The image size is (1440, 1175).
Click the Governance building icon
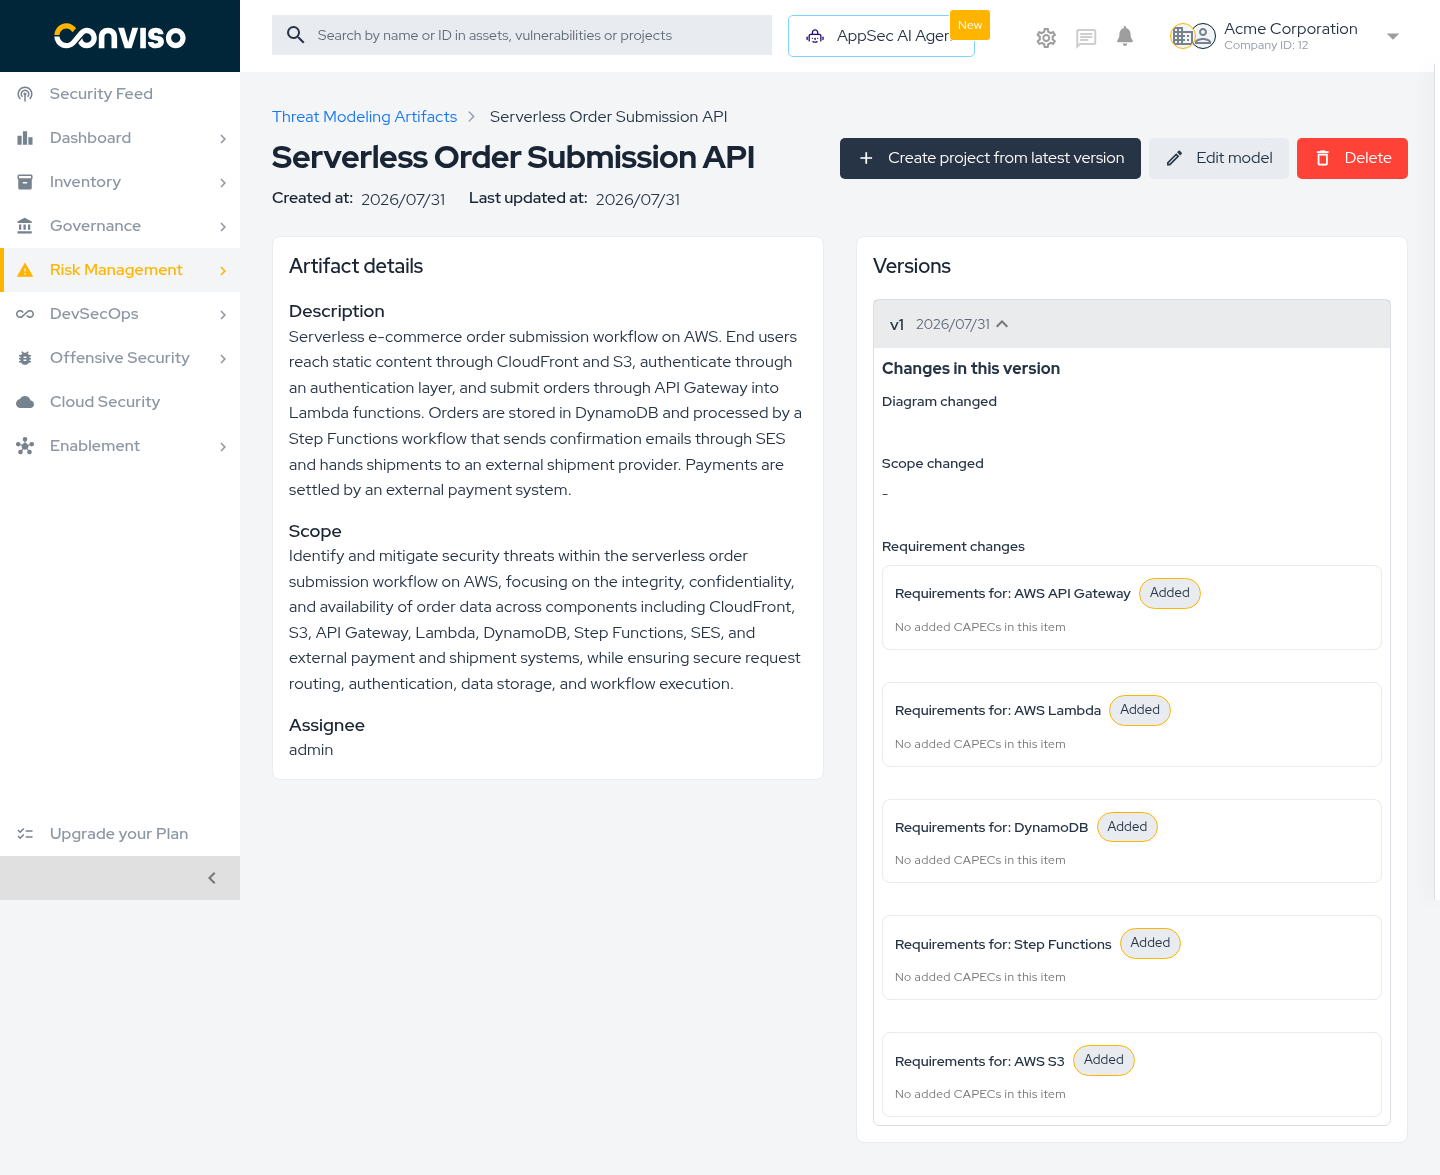[x=25, y=226]
